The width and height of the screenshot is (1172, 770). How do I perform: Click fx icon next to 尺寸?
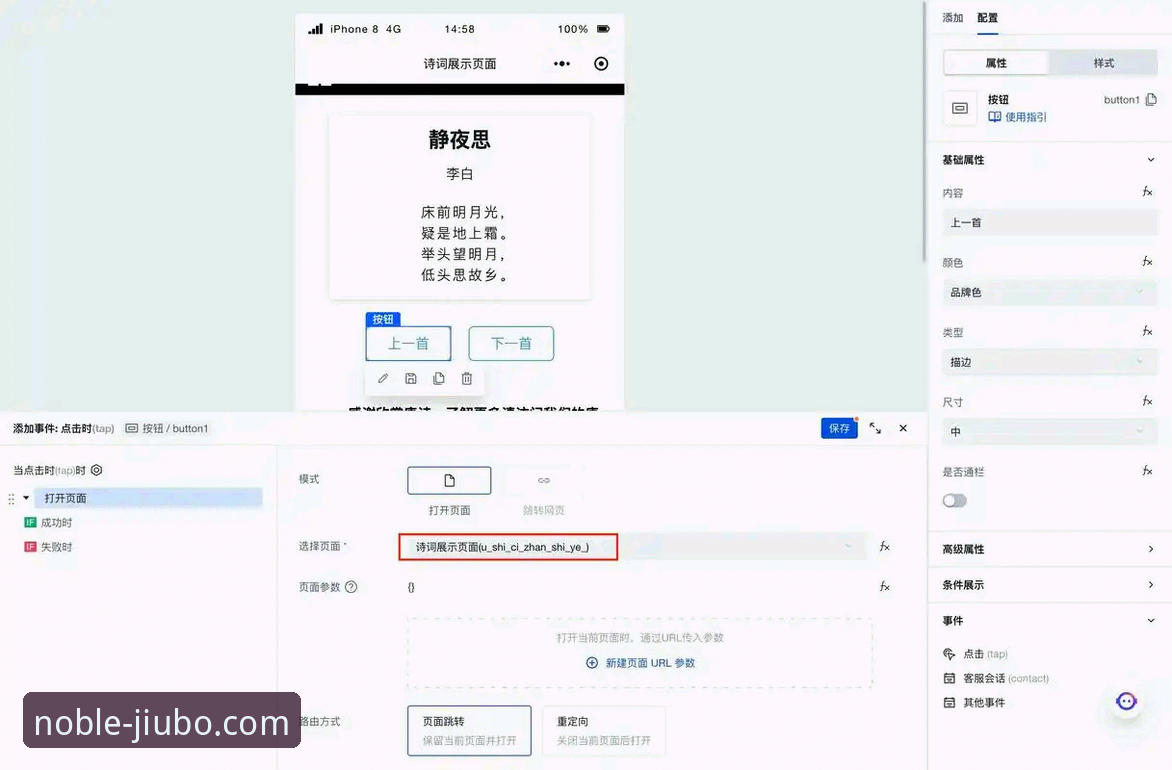pyautogui.click(x=1147, y=401)
